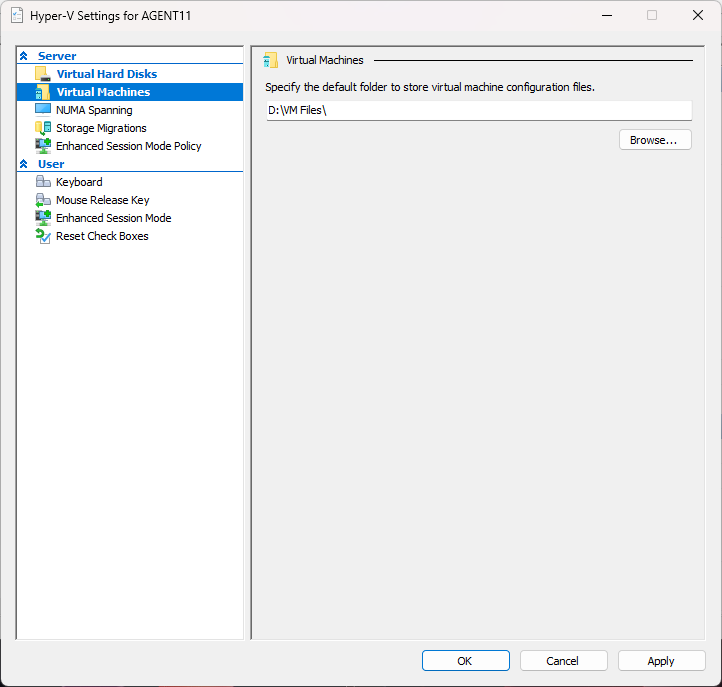Close the Hyper-V Settings window

697,15
